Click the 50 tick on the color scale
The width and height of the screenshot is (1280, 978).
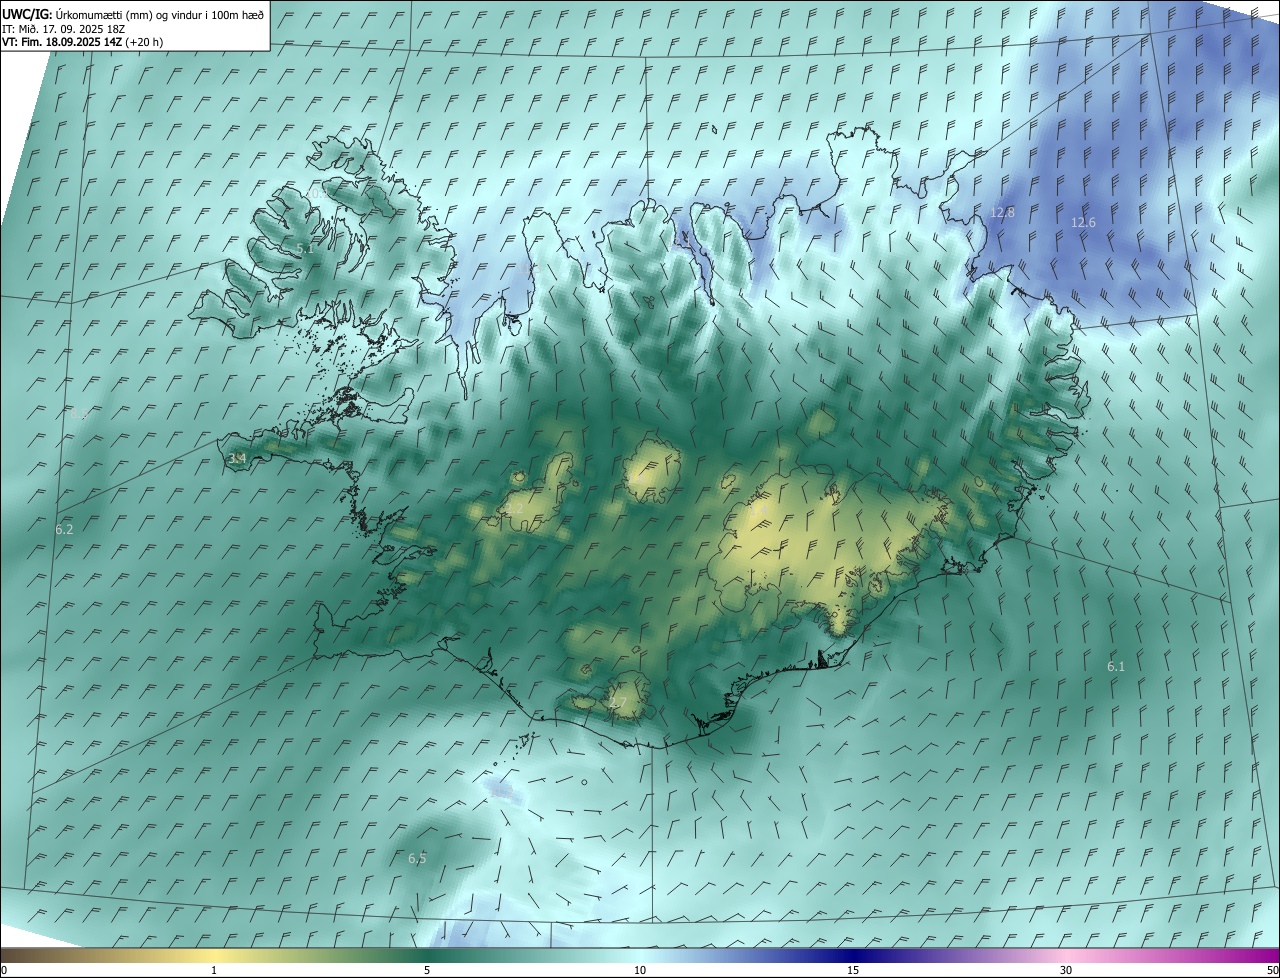[x=1272, y=970]
